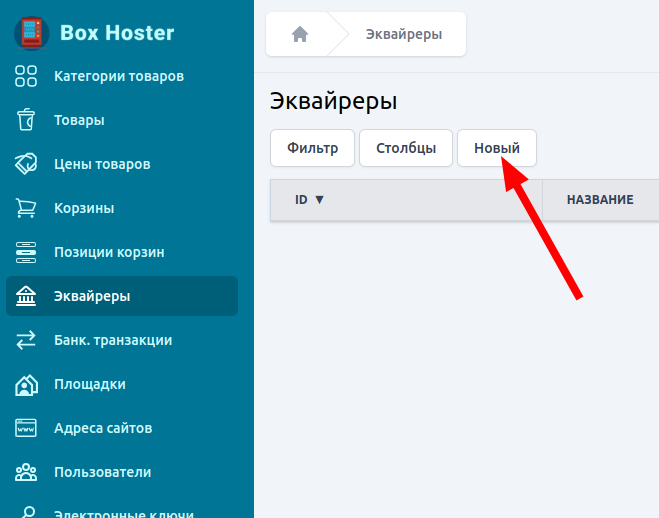Click the price tag icon for Цены товаров
Image resolution: width=659 pixels, height=518 pixels.
coord(26,164)
